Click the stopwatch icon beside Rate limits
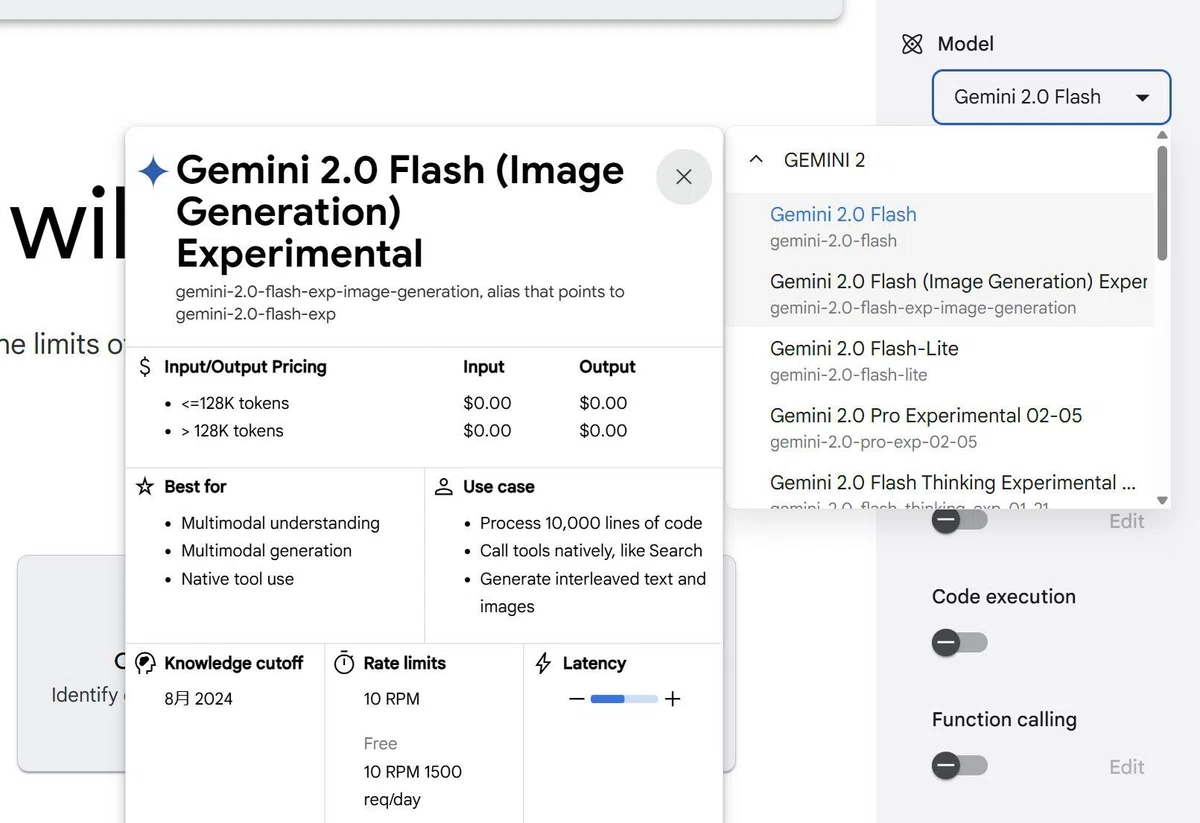This screenshot has height=823, width=1200. [x=344, y=663]
